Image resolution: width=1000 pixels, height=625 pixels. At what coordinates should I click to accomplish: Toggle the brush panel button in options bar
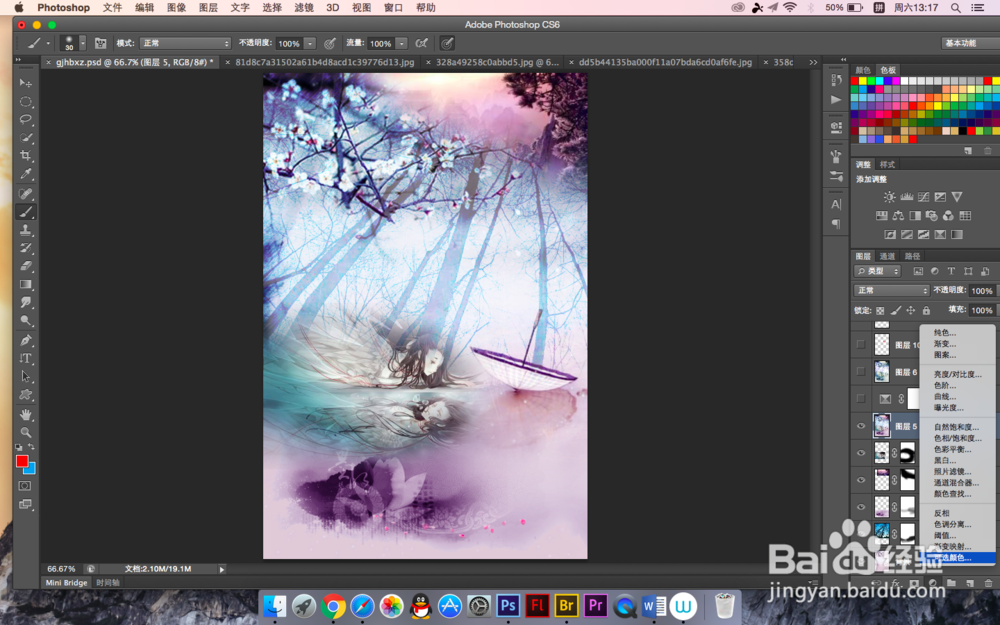point(100,43)
